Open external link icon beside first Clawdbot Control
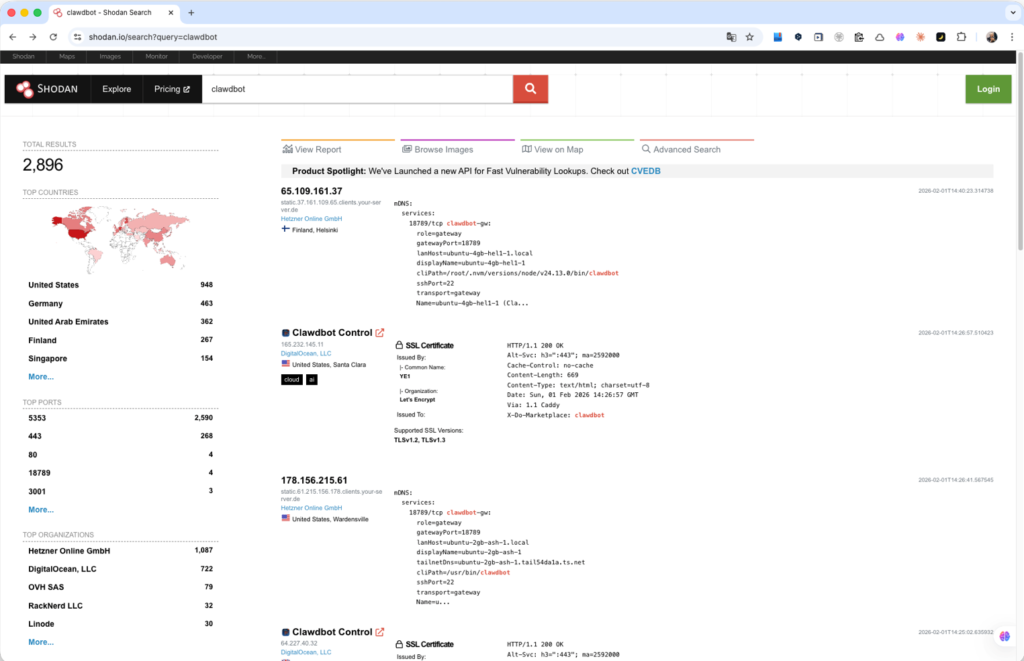The width and height of the screenshot is (1024, 661). [380, 332]
